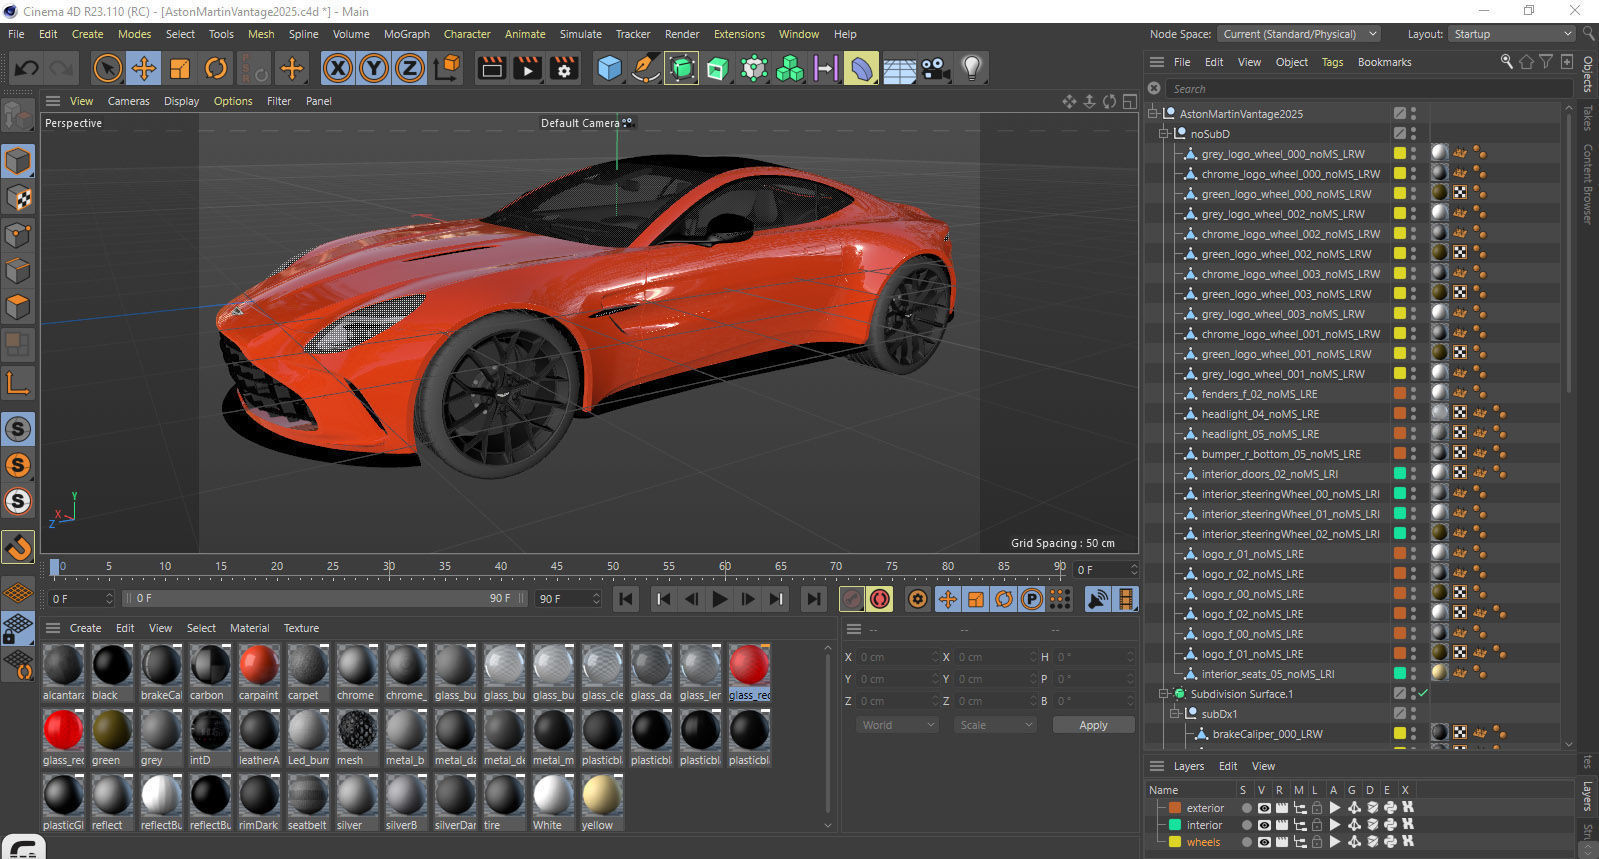The image size is (1599, 859).
Task: Toggle Autokeying button
Action: click(880, 599)
